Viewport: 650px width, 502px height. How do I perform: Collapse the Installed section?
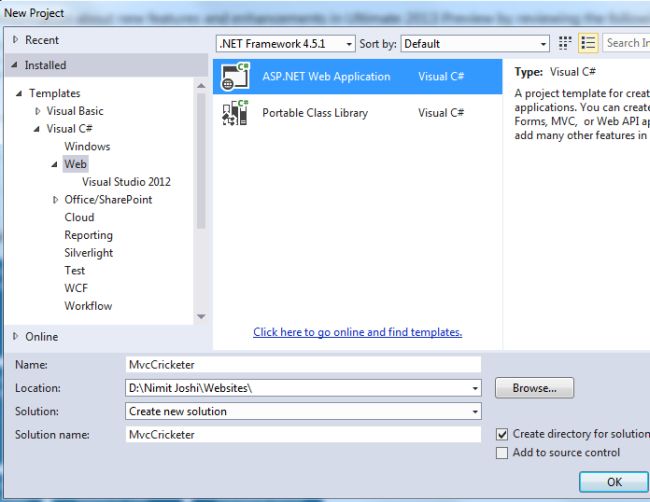tap(15, 65)
